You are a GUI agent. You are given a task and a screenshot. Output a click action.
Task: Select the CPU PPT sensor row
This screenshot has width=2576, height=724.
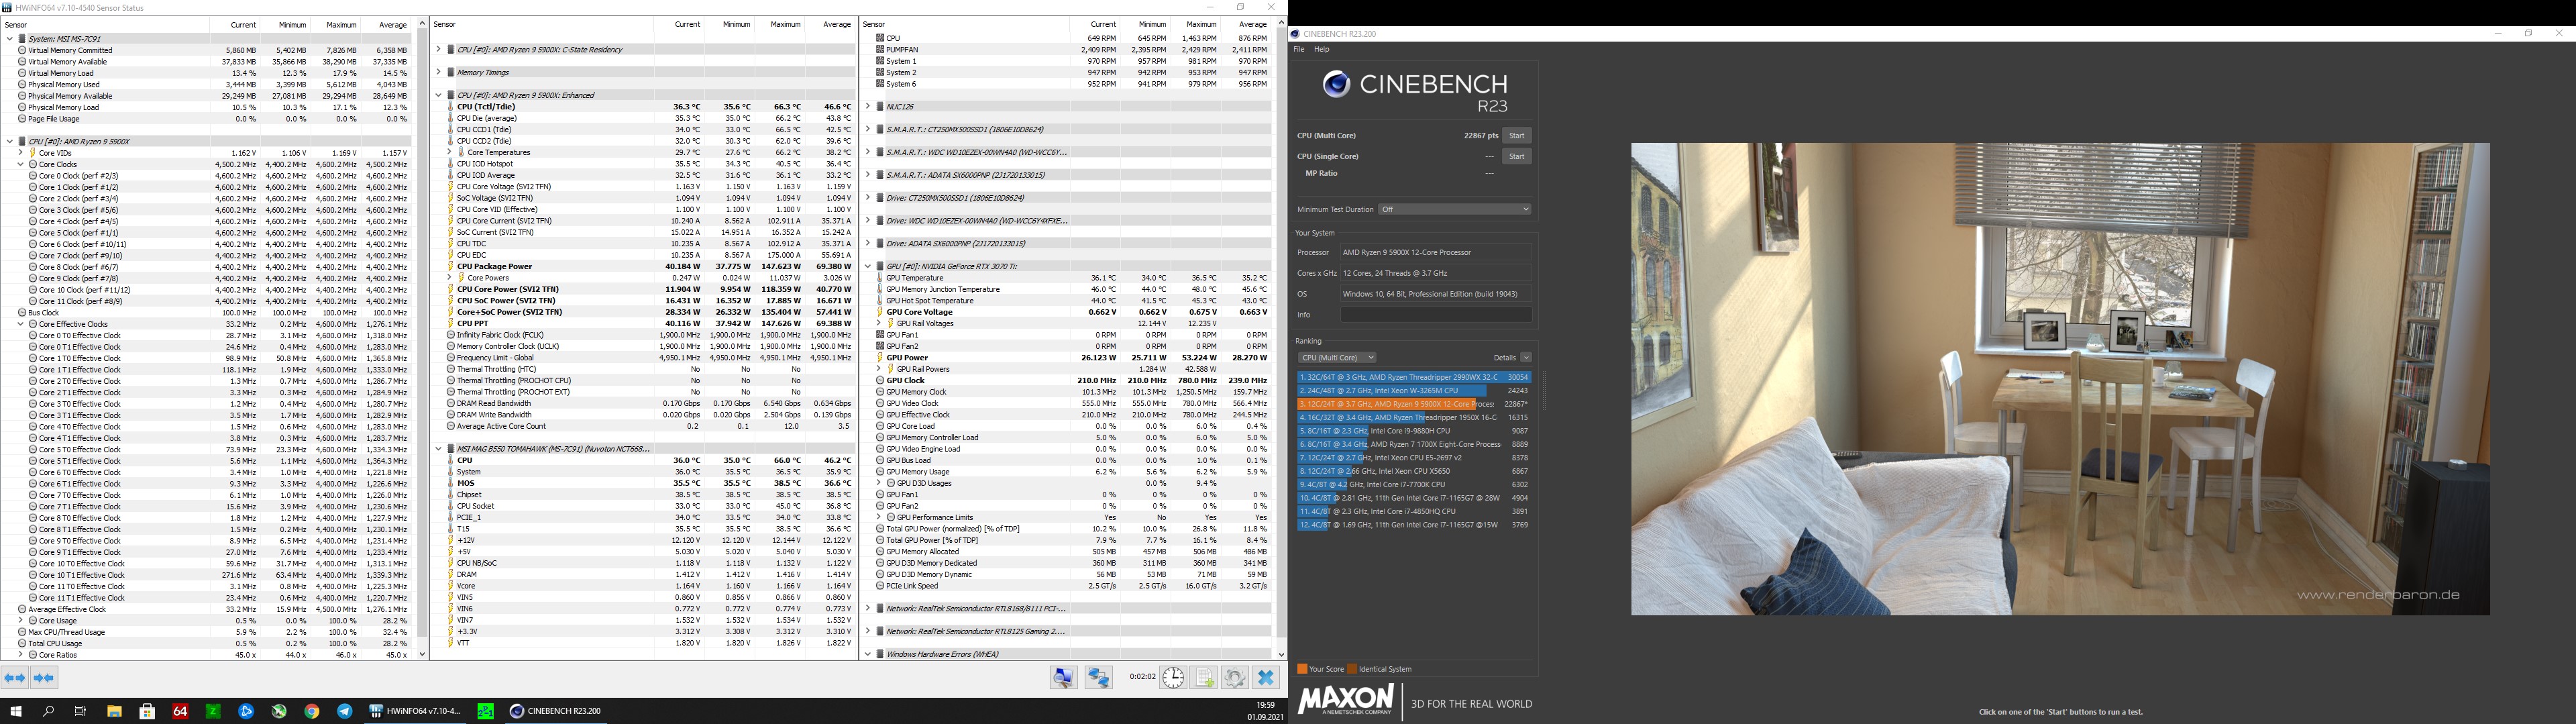[650, 324]
